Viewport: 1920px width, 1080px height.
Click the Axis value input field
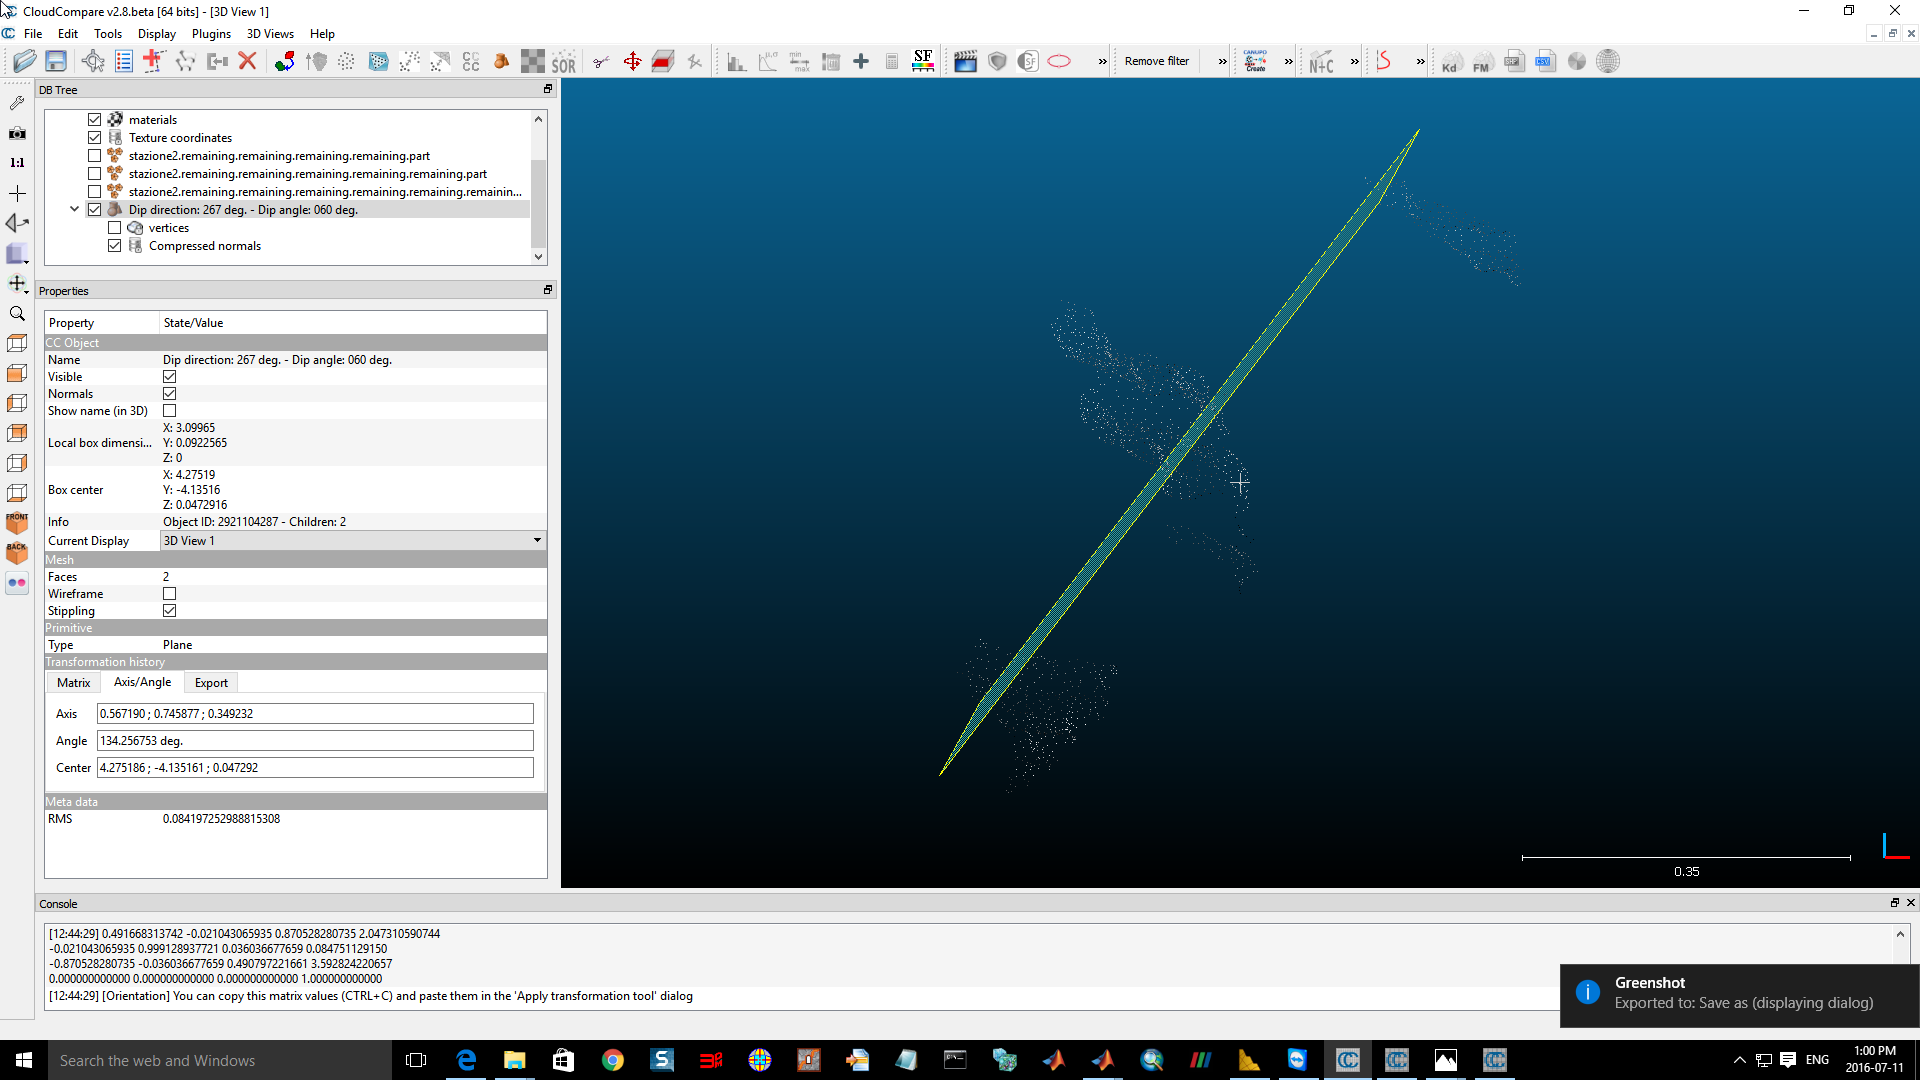point(315,714)
